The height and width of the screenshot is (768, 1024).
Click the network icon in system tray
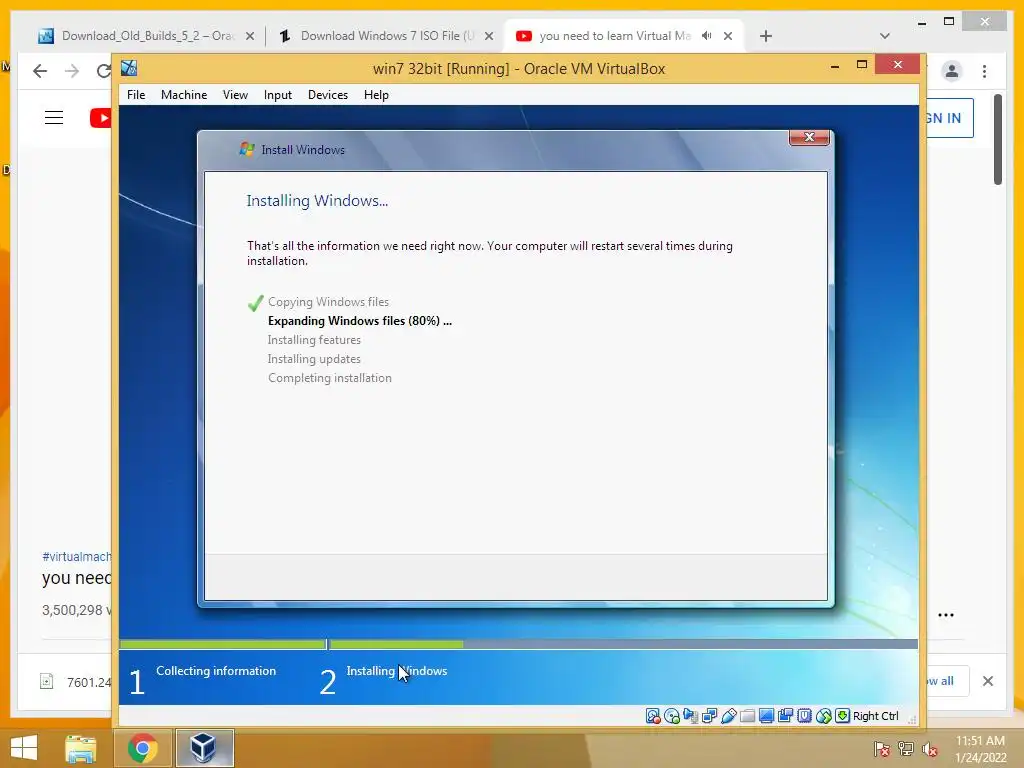coord(906,749)
